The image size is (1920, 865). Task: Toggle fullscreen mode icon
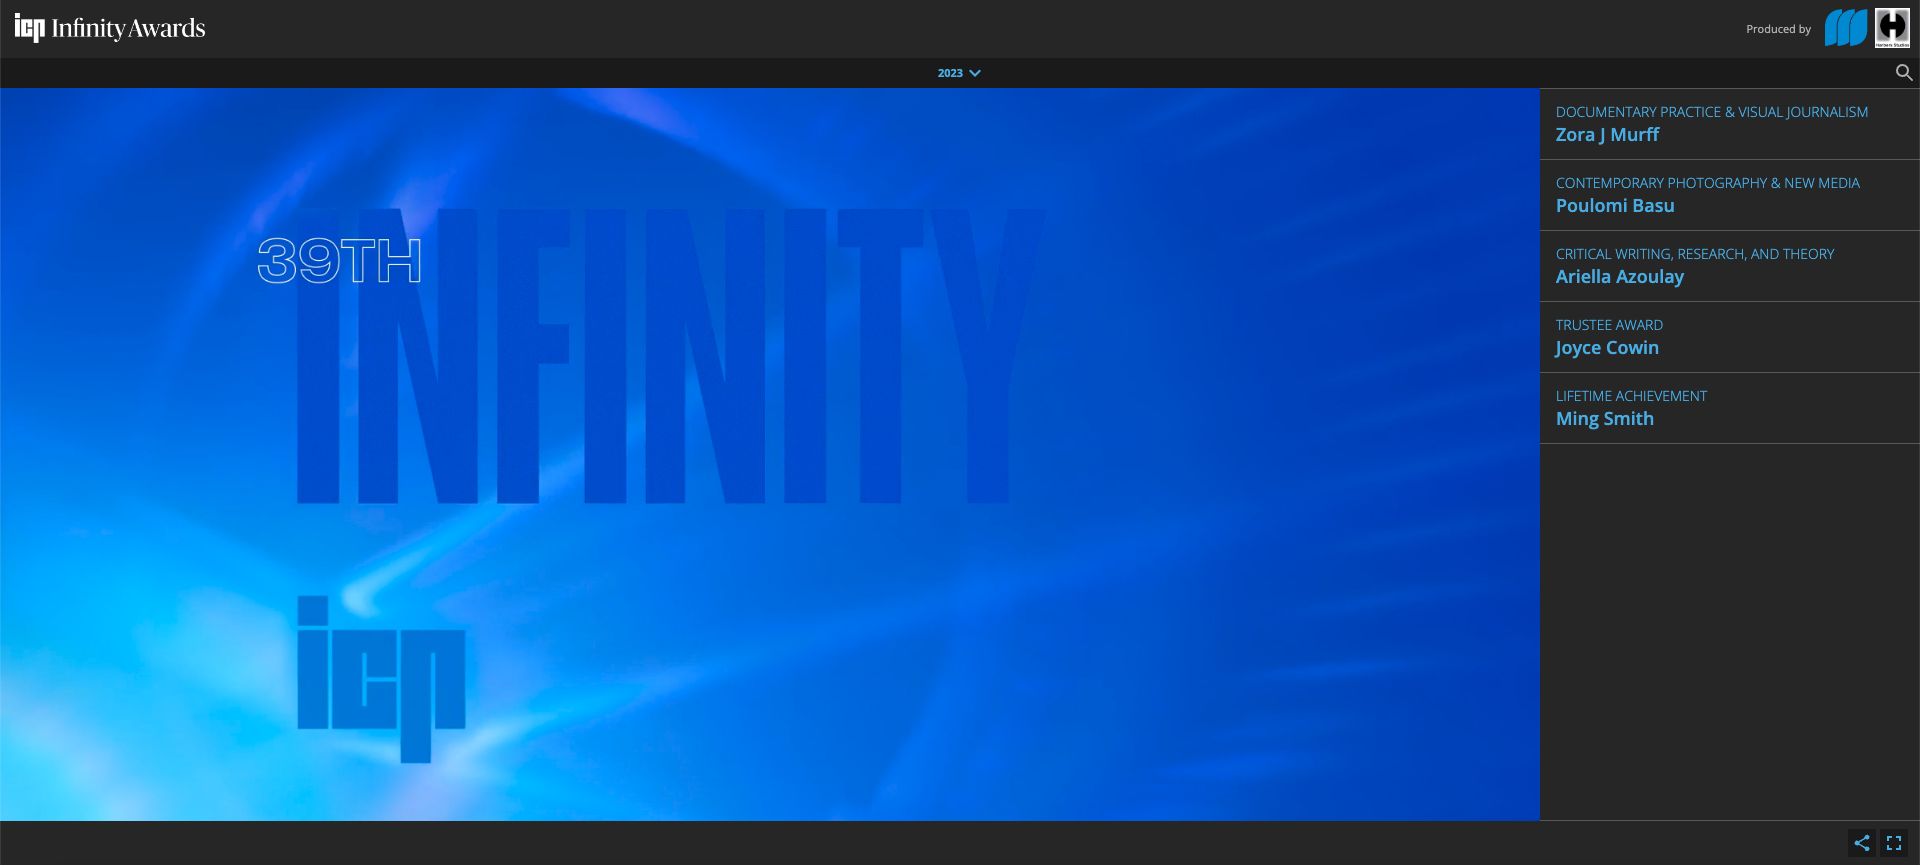point(1894,843)
